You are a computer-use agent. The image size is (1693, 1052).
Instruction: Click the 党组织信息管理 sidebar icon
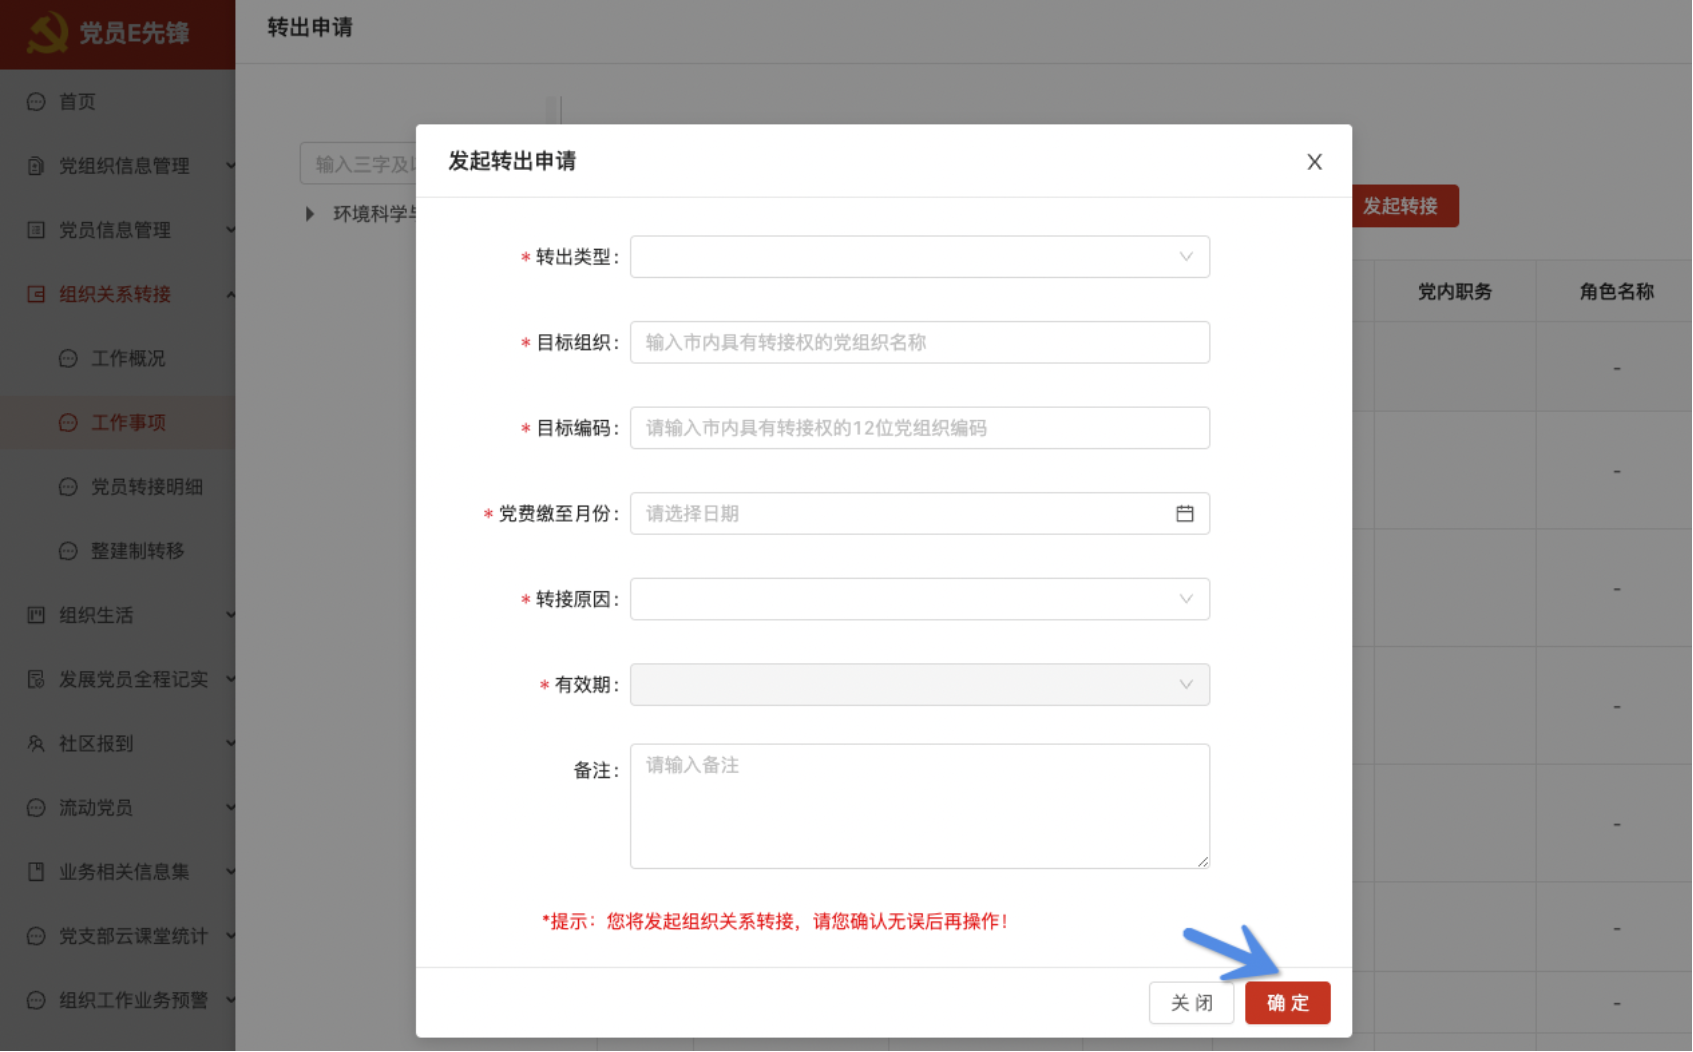point(36,166)
